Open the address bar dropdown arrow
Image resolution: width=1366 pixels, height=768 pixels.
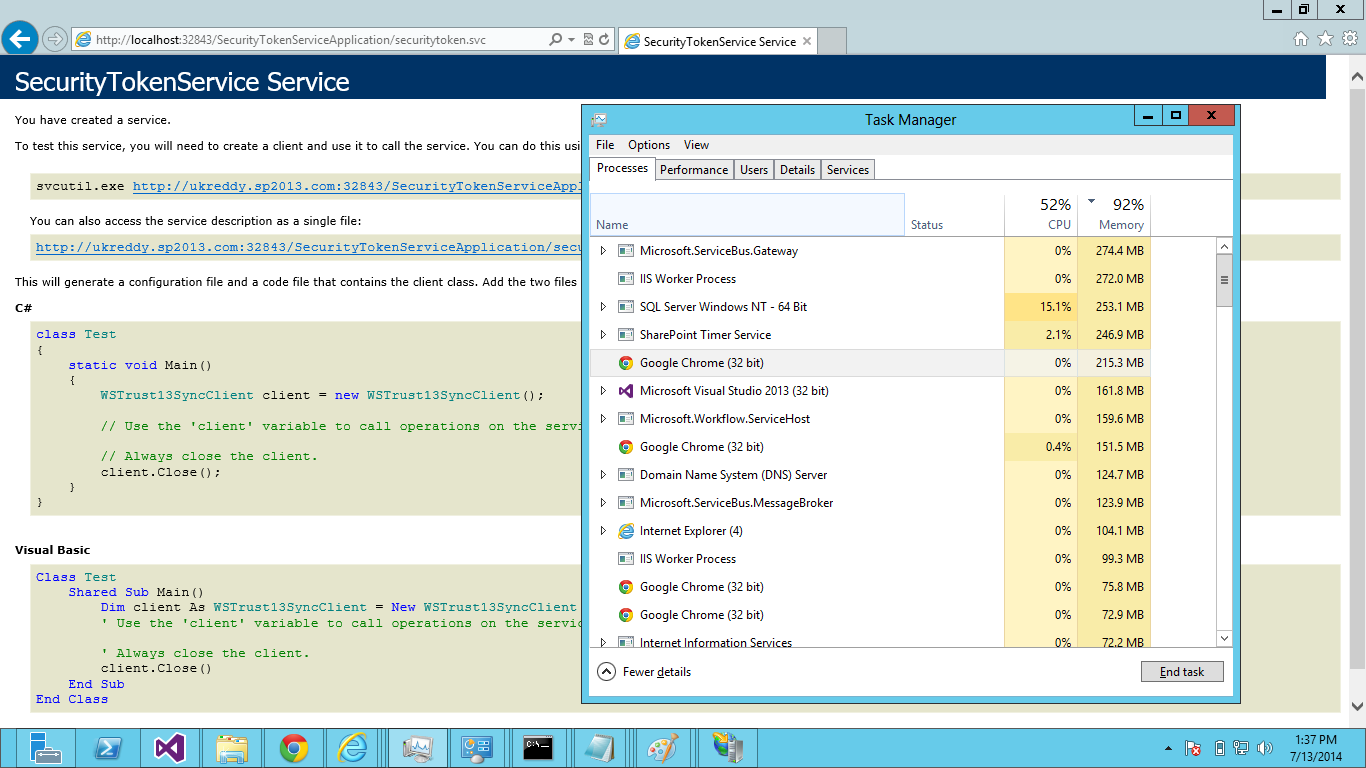[571, 40]
